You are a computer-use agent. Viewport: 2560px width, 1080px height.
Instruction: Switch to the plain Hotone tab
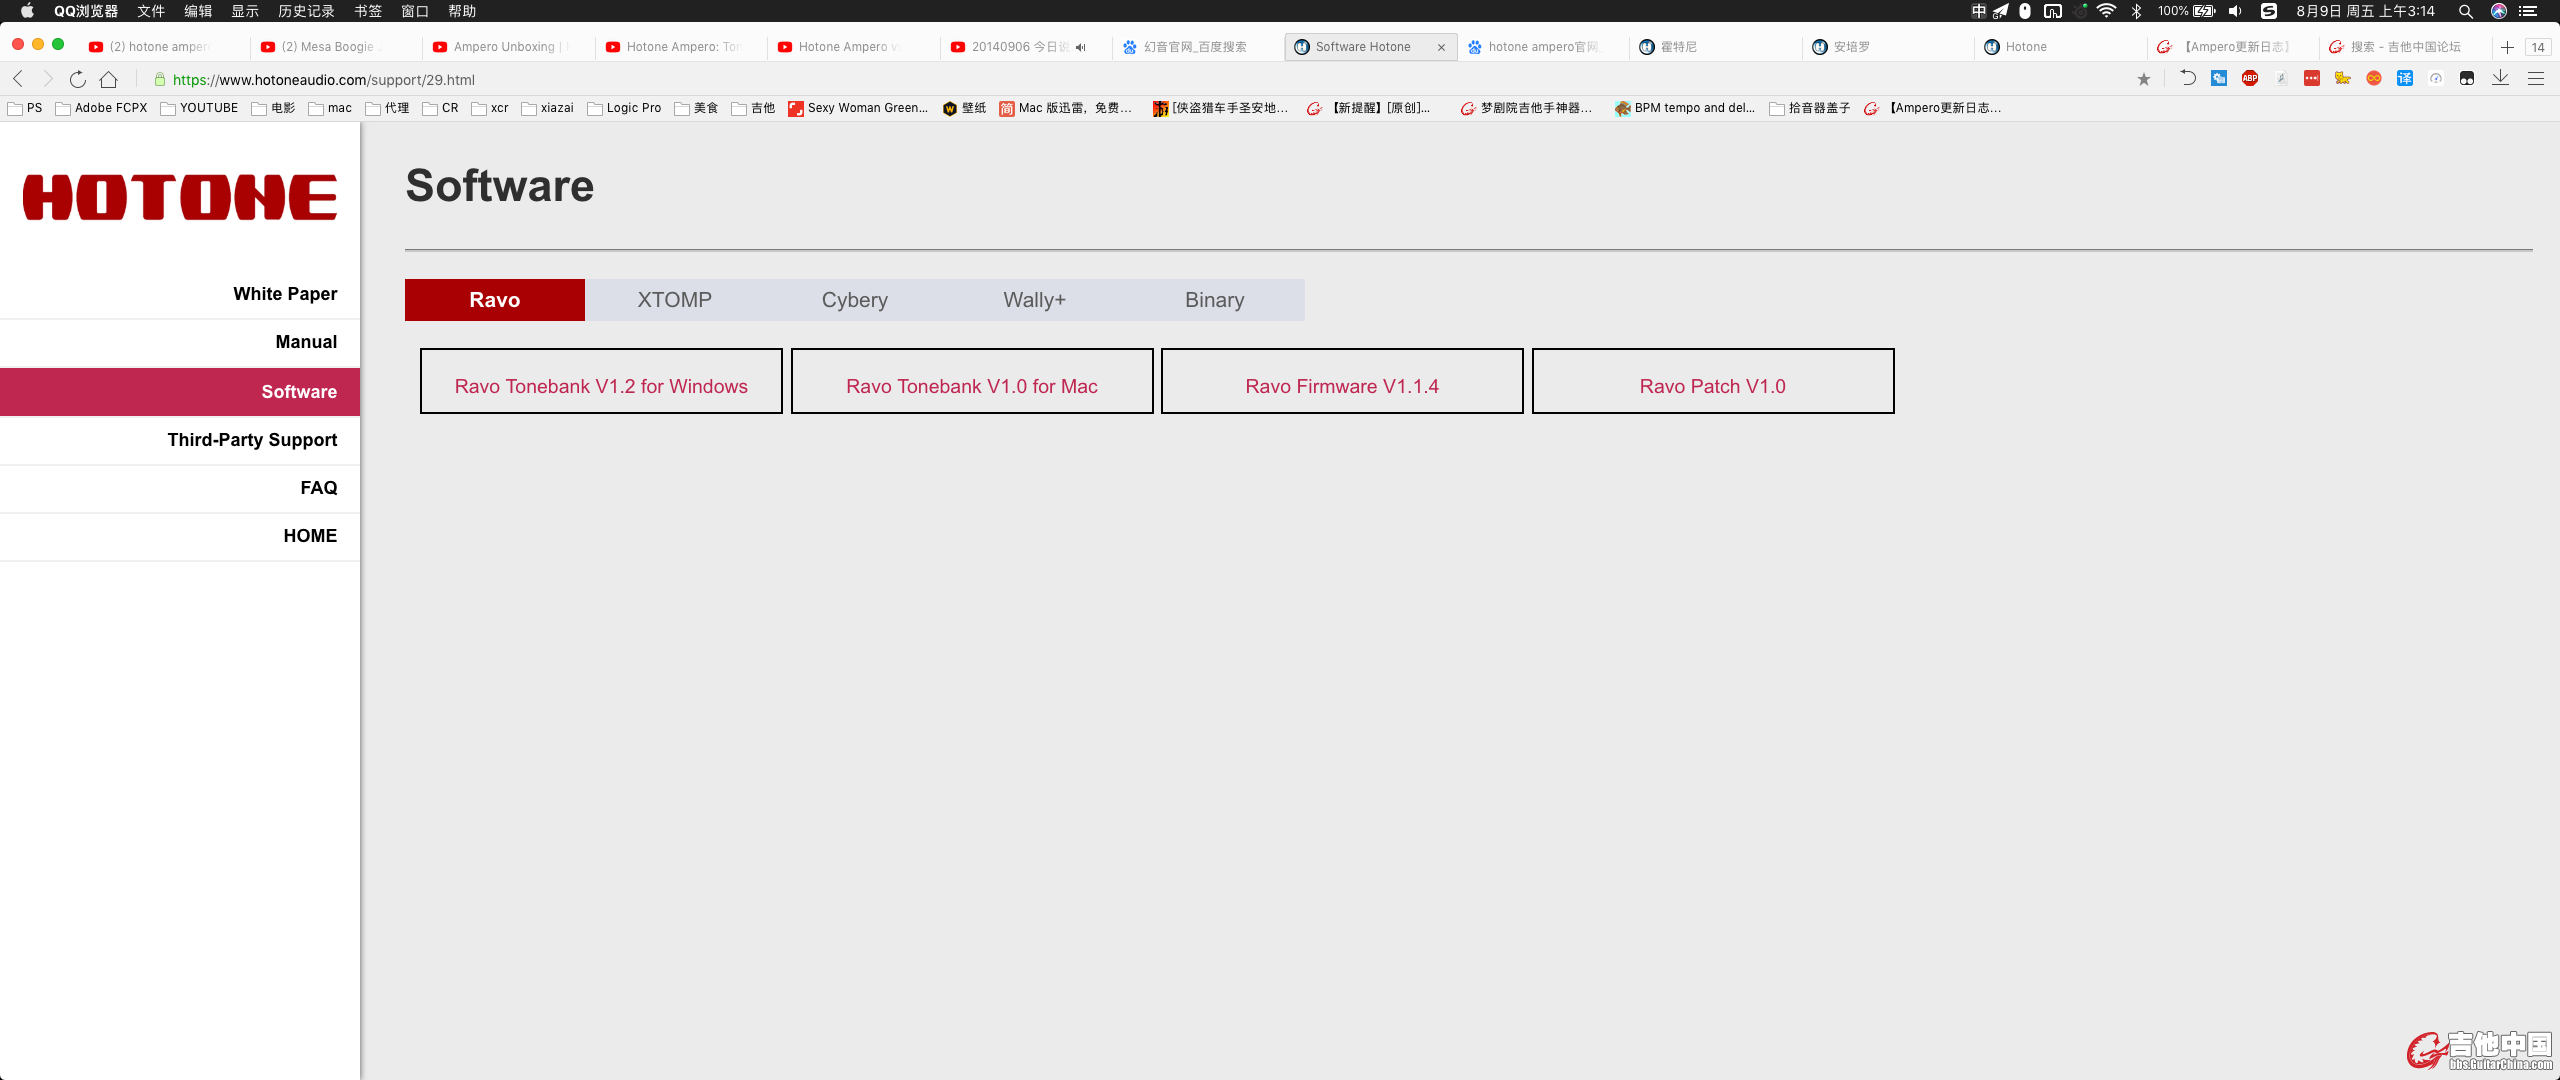pyautogui.click(x=2061, y=47)
